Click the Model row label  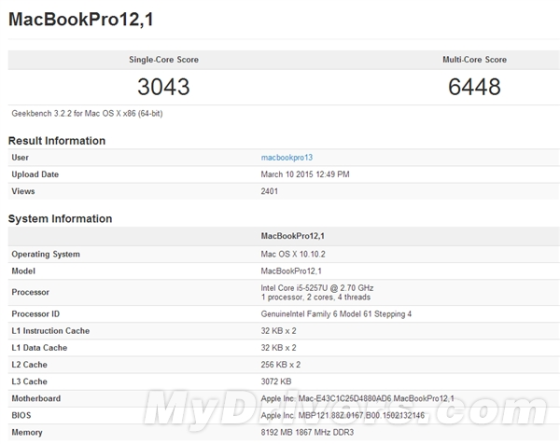click(23, 271)
